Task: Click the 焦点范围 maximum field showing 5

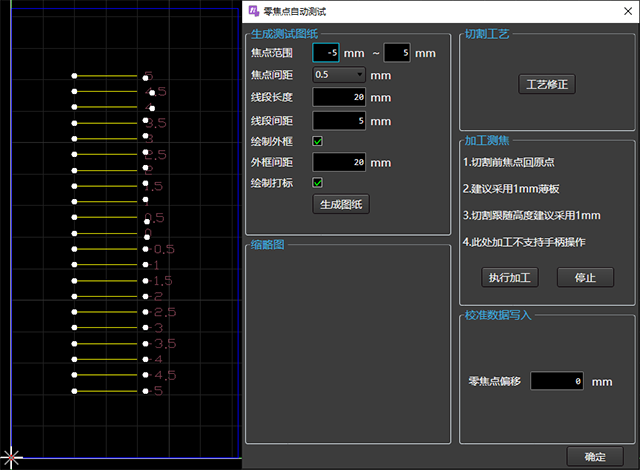Action: 396,52
